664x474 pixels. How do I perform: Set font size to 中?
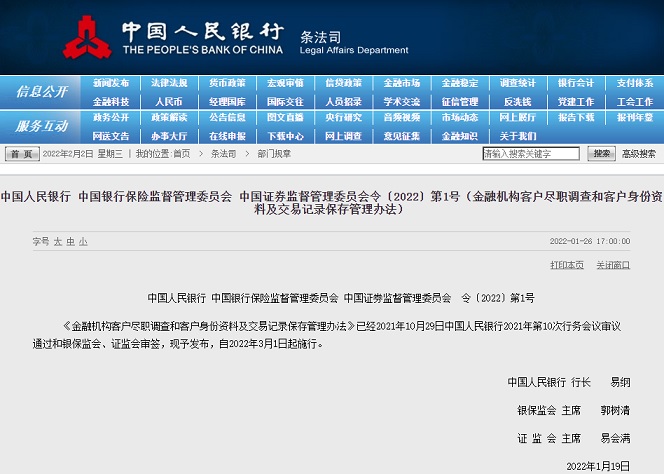[x=70, y=241]
